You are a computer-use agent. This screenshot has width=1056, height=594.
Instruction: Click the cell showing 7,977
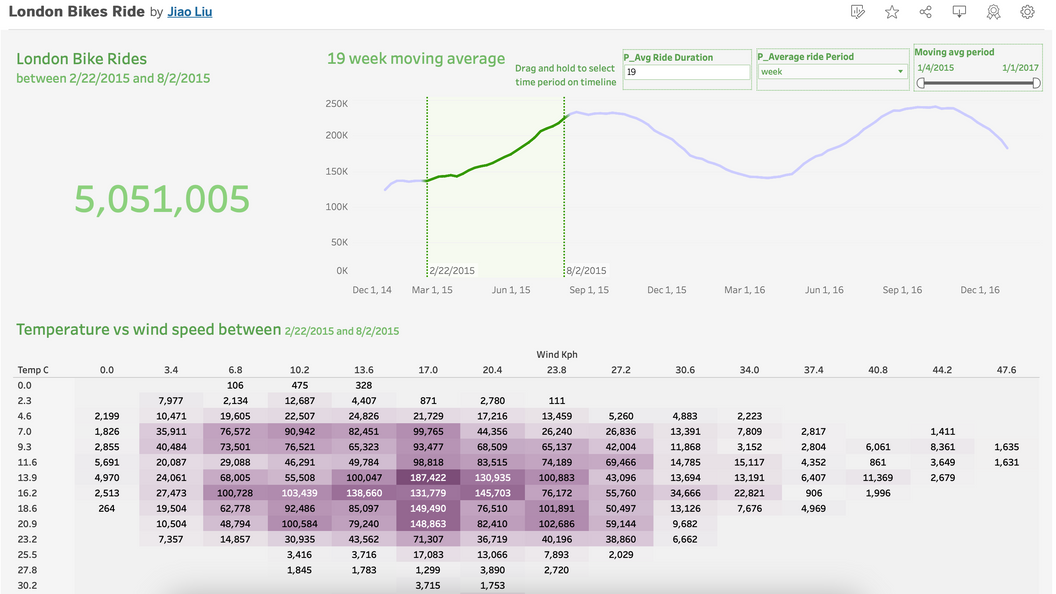pyautogui.click(x=171, y=401)
